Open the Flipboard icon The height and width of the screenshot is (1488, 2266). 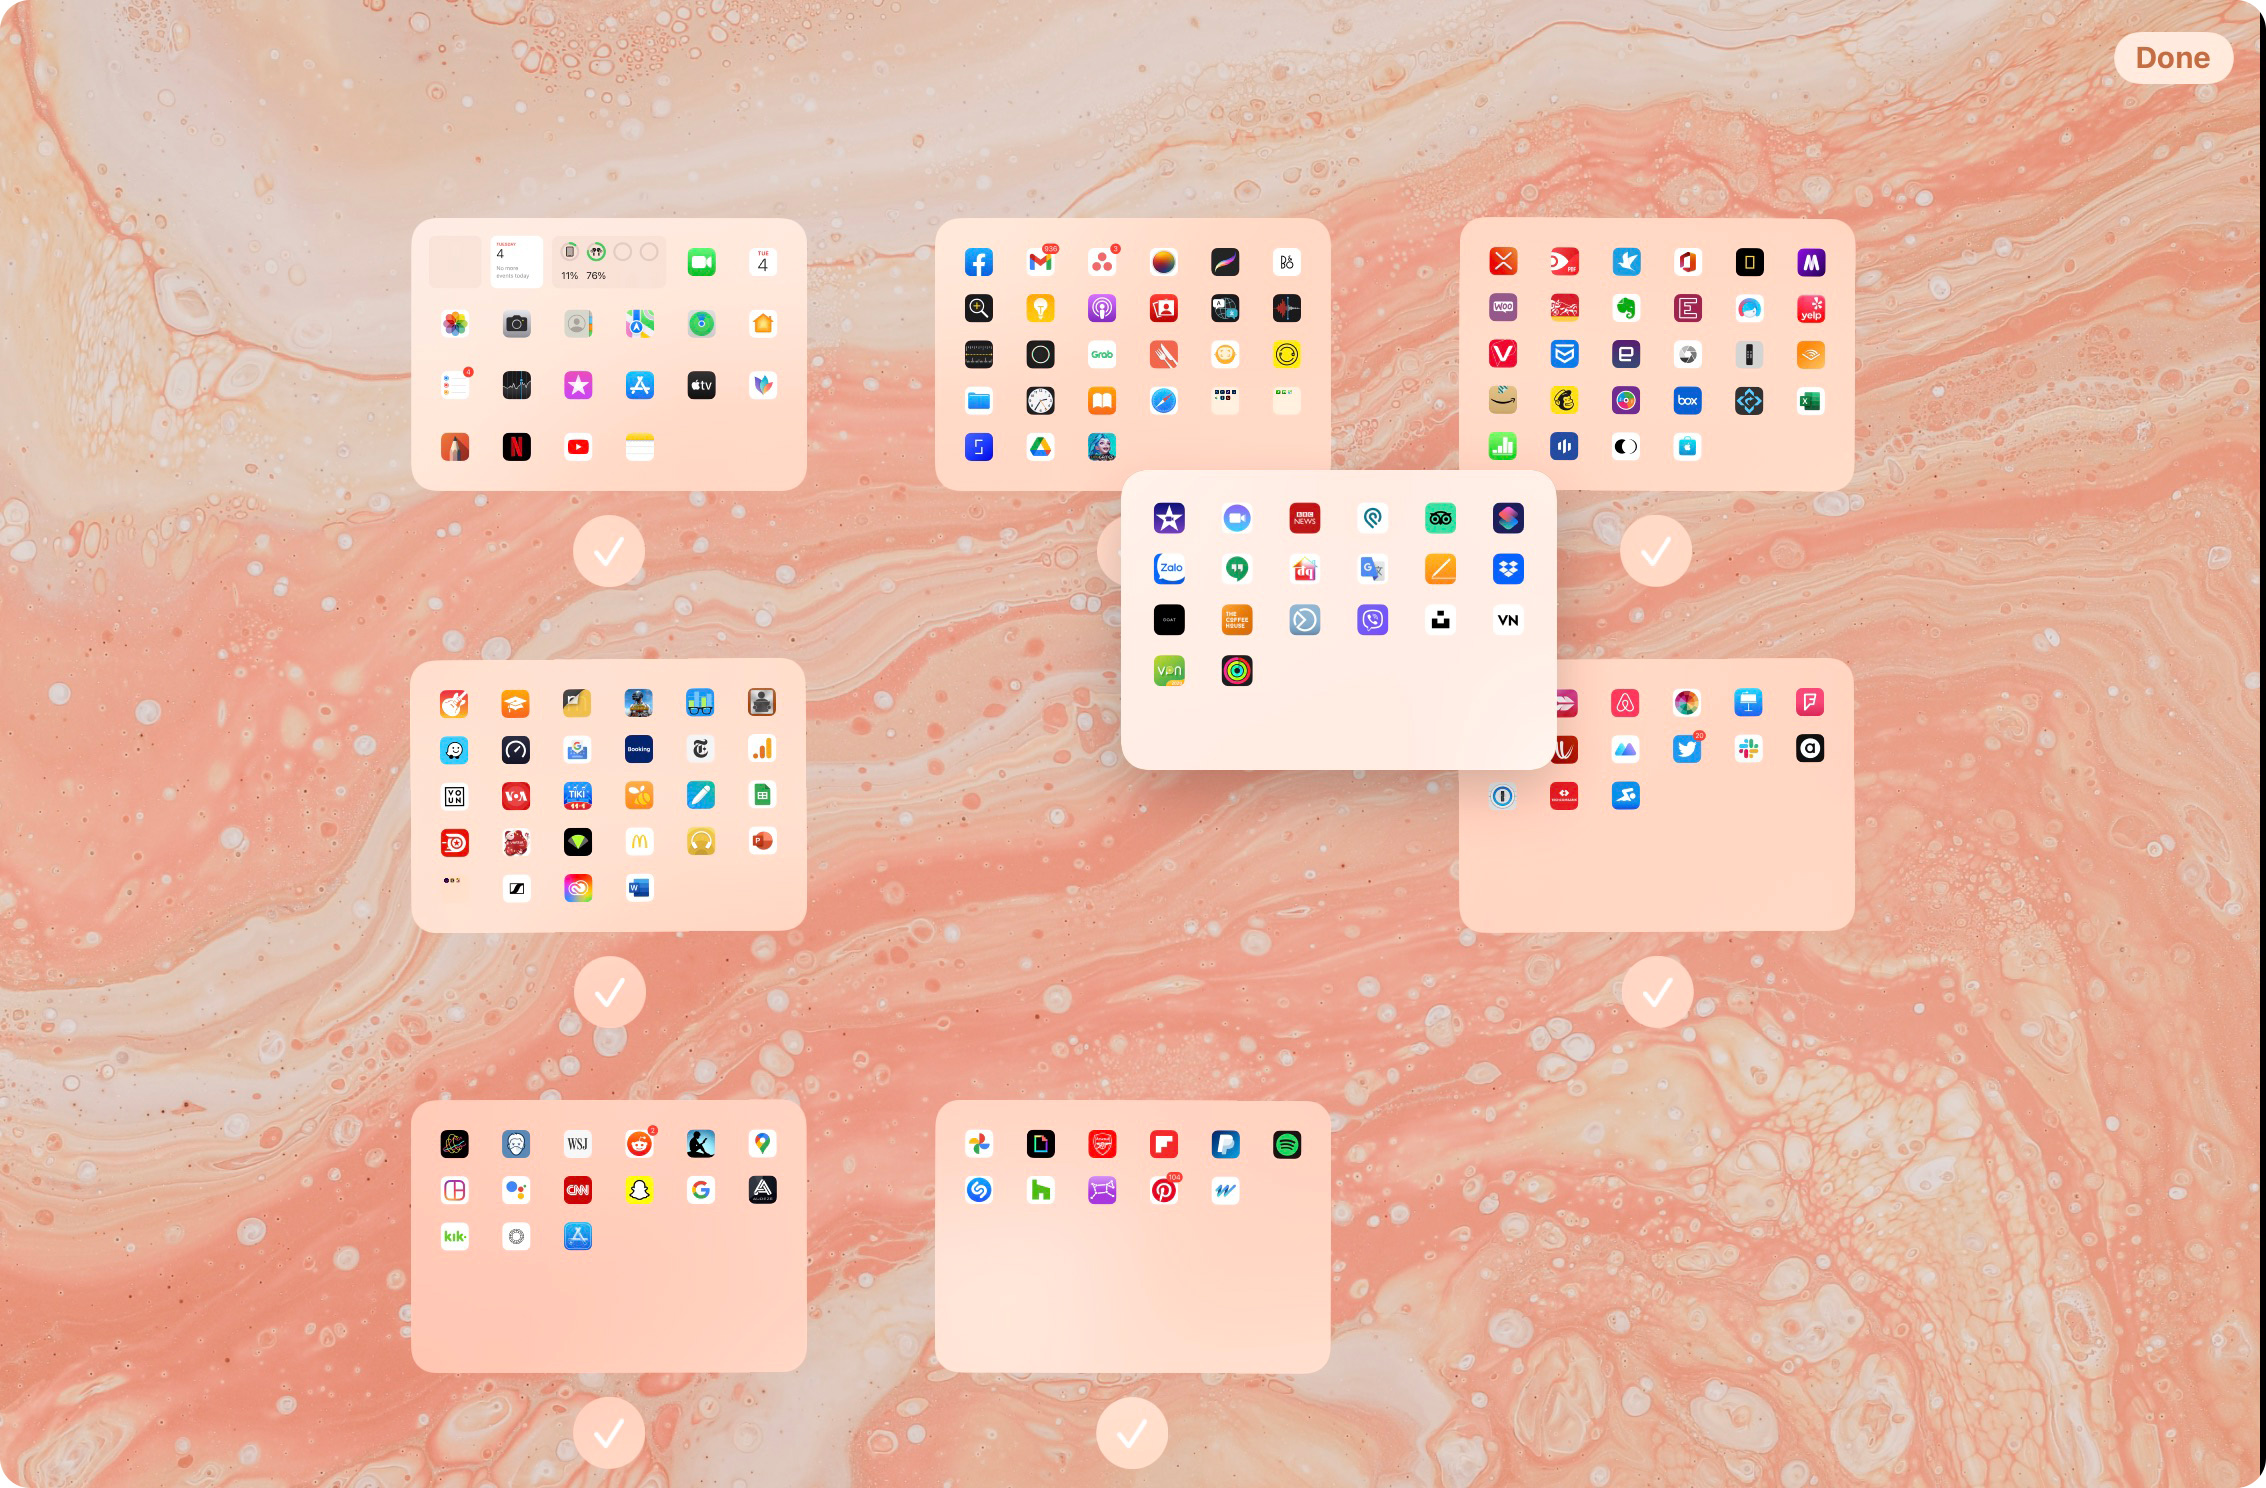pos(1164,1144)
